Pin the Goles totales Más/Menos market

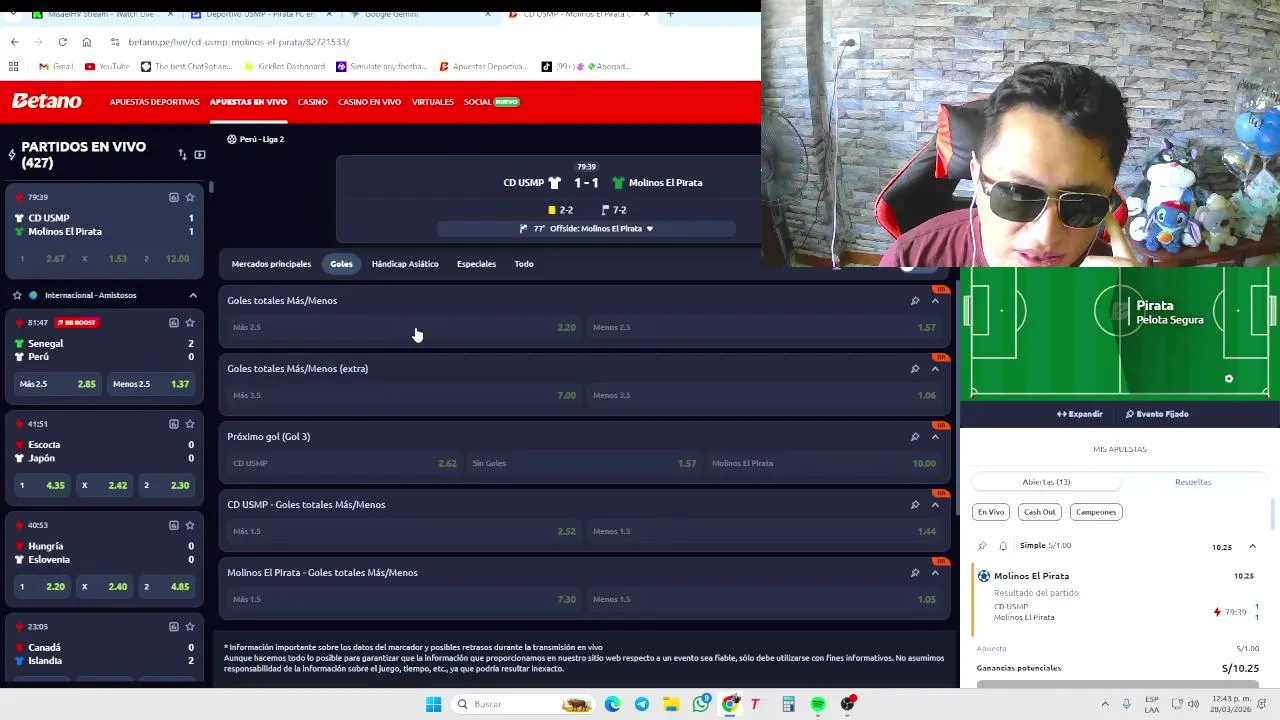click(x=915, y=301)
